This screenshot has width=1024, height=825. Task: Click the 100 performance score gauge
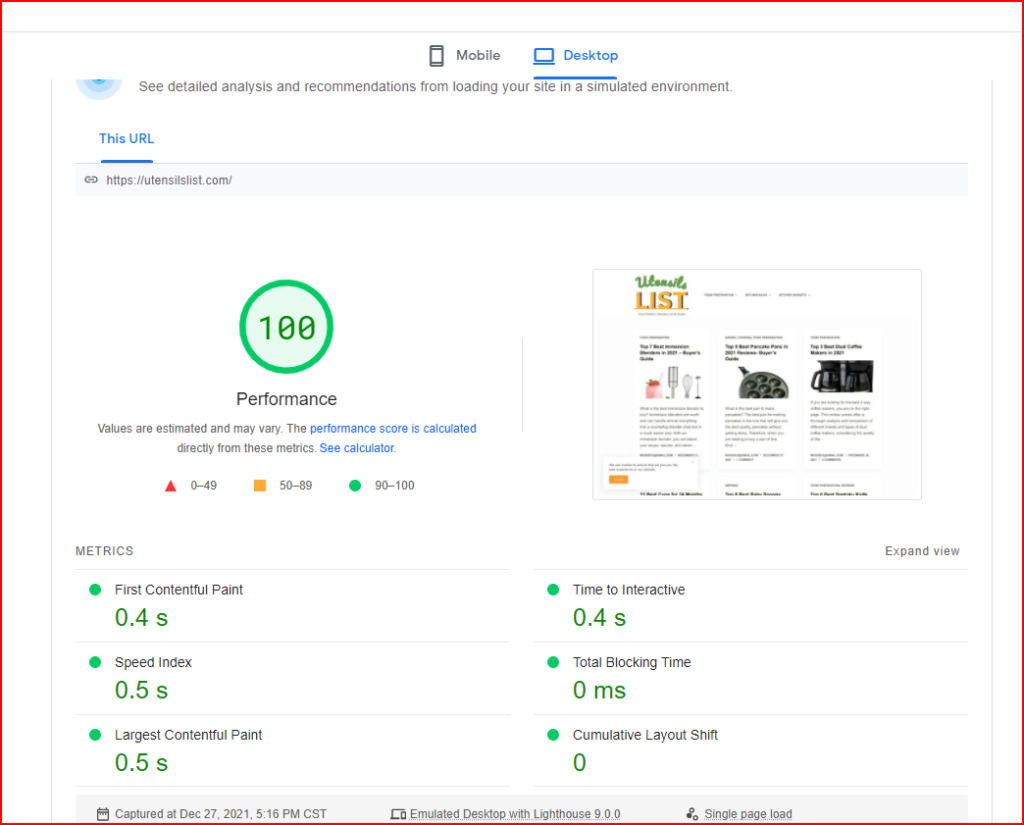tap(287, 327)
